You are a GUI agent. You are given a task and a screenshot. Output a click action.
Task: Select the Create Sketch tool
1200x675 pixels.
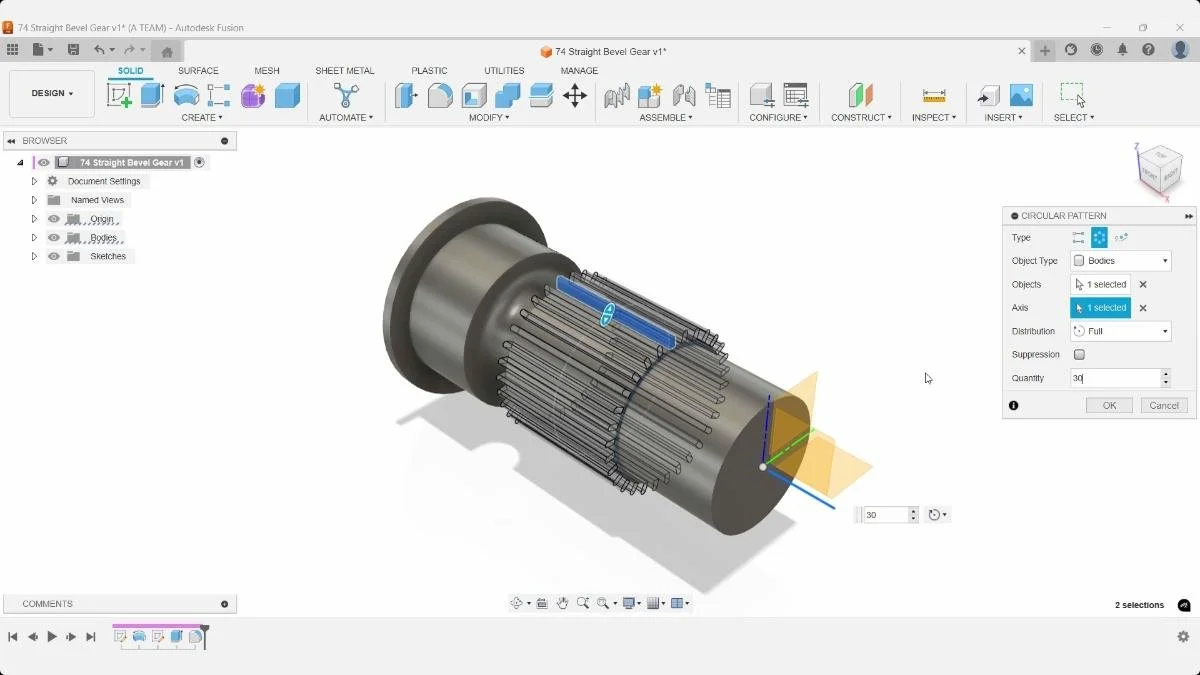pos(119,95)
